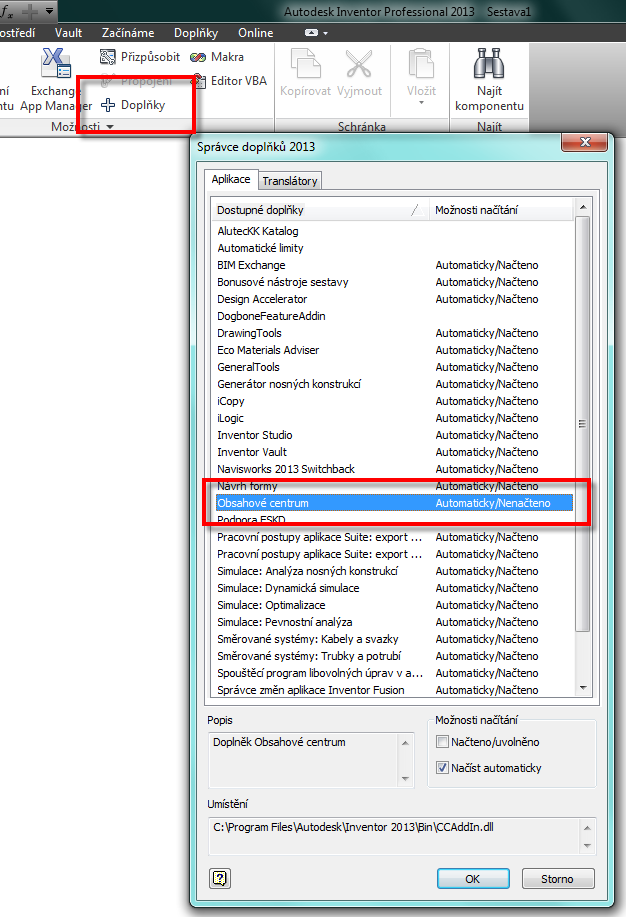
Task: Click the dialog help question icon
Action: tap(220, 878)
